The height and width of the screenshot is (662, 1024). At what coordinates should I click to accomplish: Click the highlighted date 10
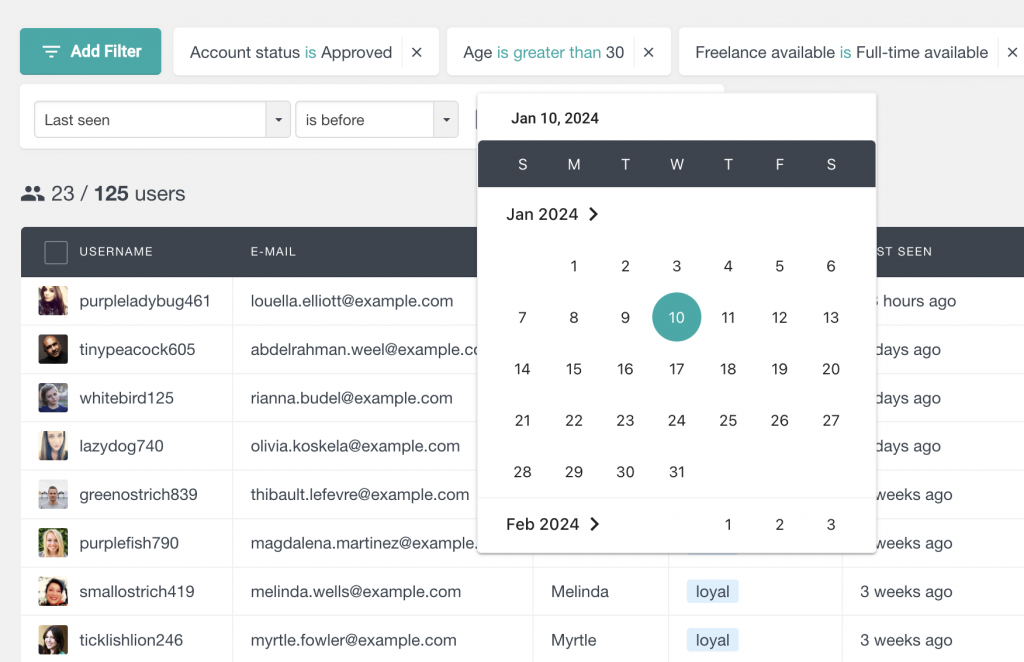click(676, 317)
